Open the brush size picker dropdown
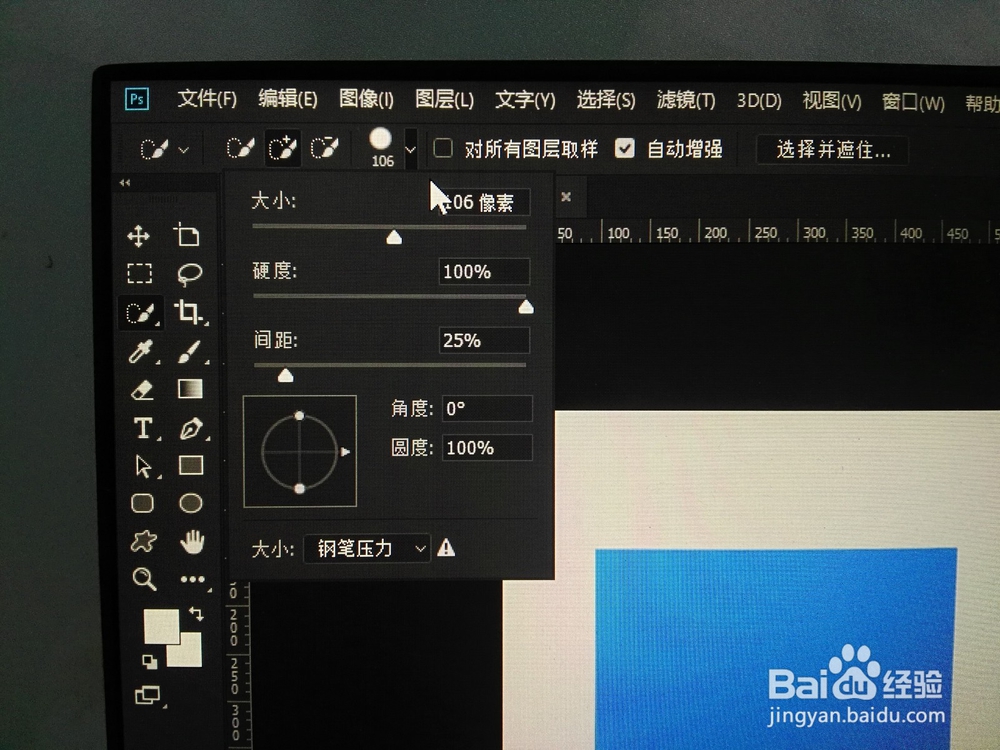 click(x=409, y=148)
